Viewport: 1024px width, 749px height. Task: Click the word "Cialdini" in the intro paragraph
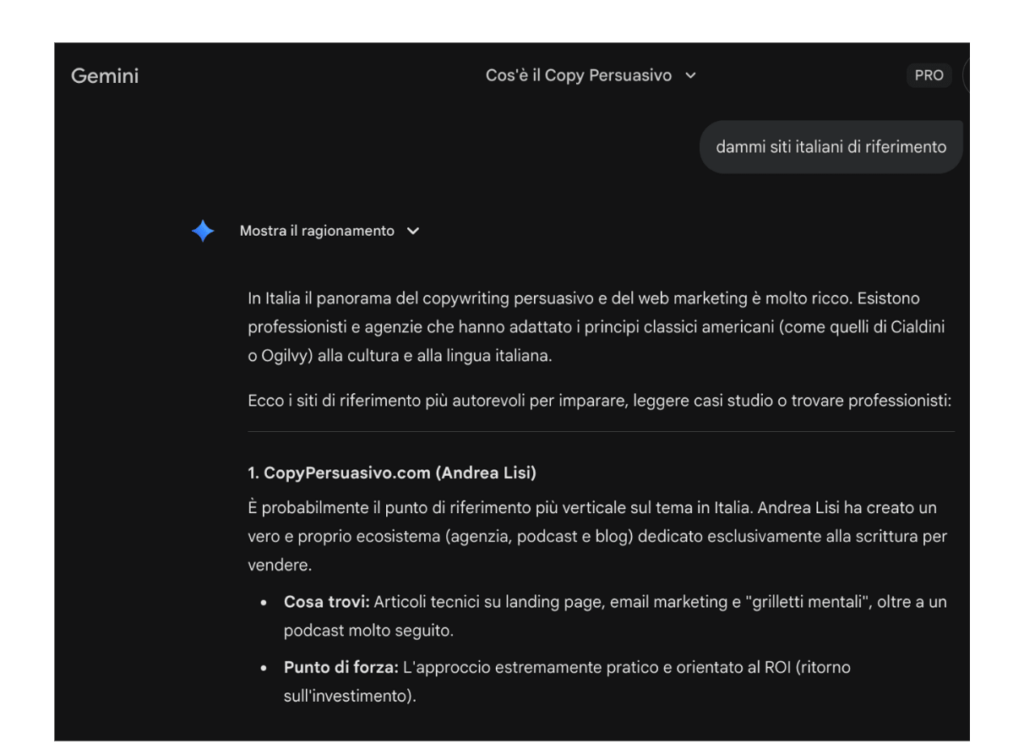tap(919, 328)
